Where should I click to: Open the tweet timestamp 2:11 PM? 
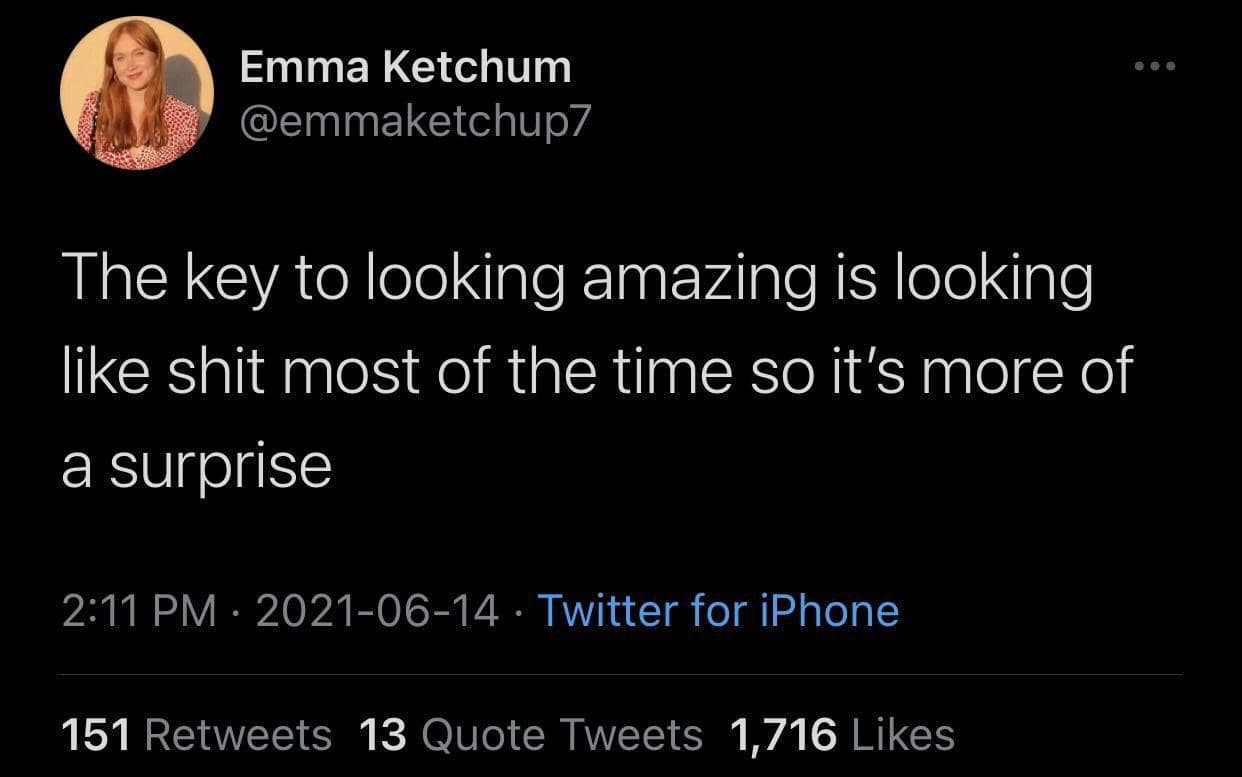(136, 610)
